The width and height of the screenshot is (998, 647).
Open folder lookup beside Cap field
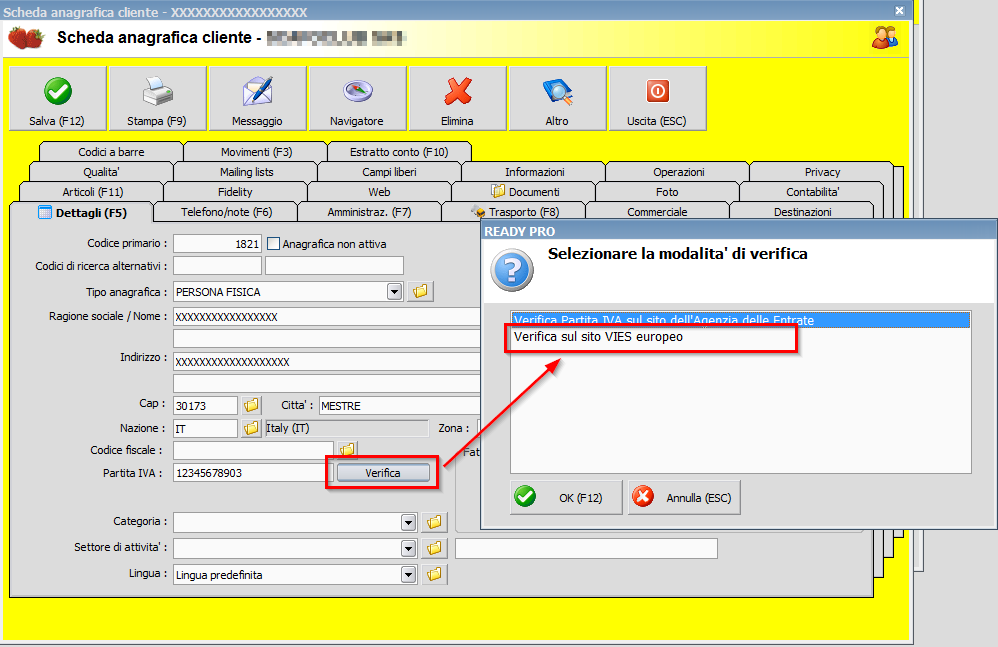(251, 405)
